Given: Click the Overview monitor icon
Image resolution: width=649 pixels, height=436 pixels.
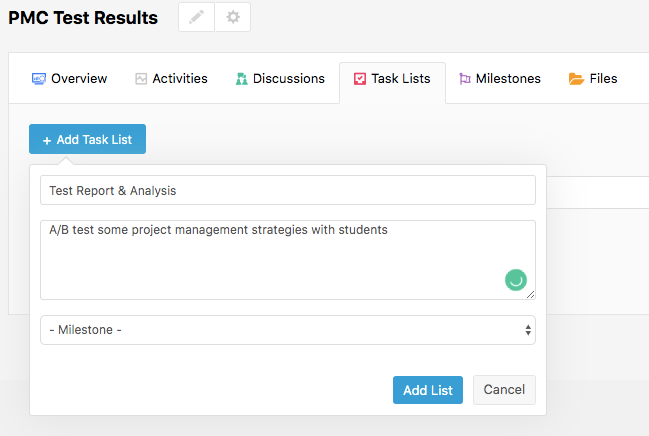Looking at the screenshot, I should 39,79.
